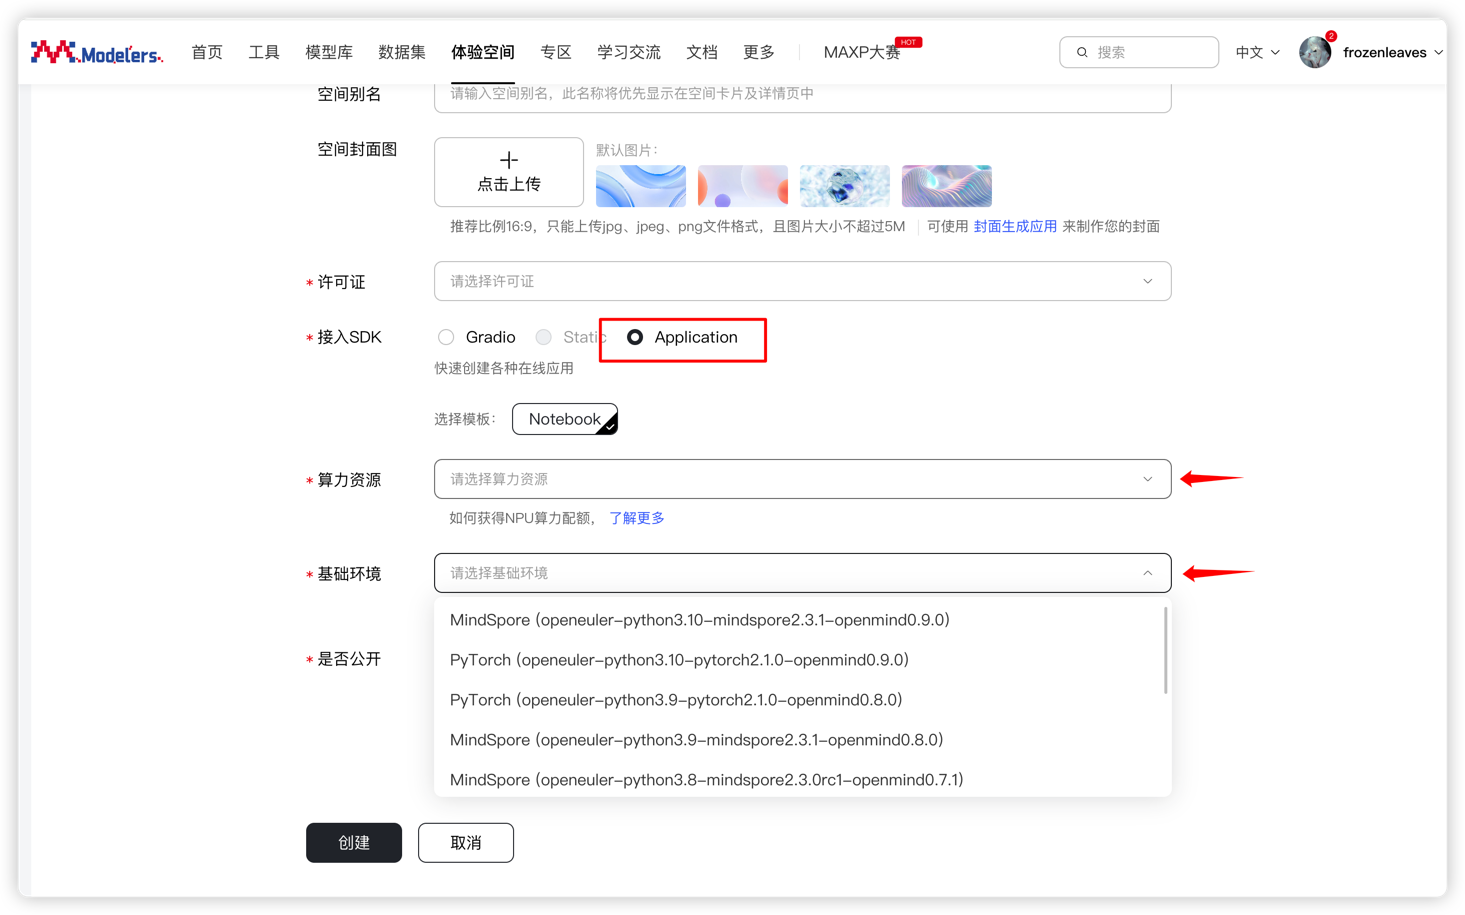The width and height of the screenshot is (1465, 915).
Task: Click the 基础环境 chevron-up arrow
Action: tap(1148, 573)
